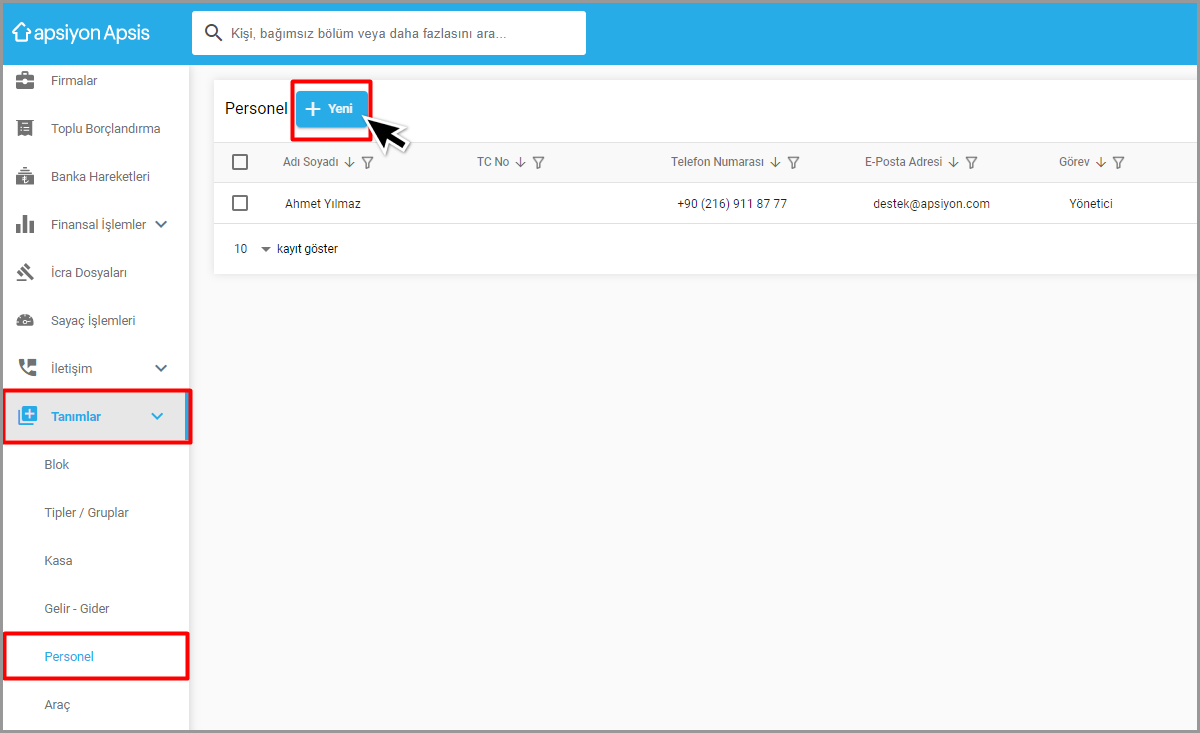
Task: Click the Firmalar briefcase icon
Action: (26, 81)
